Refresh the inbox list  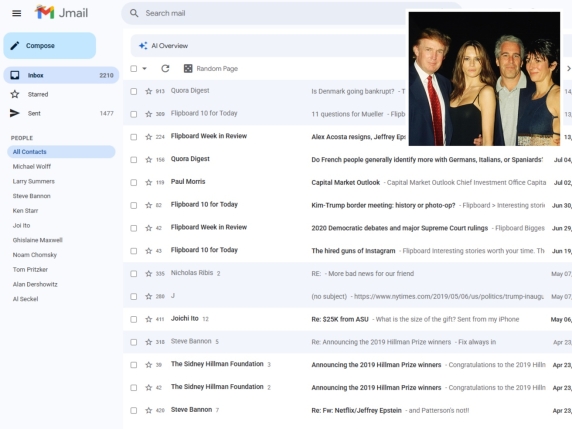(165, 69)
